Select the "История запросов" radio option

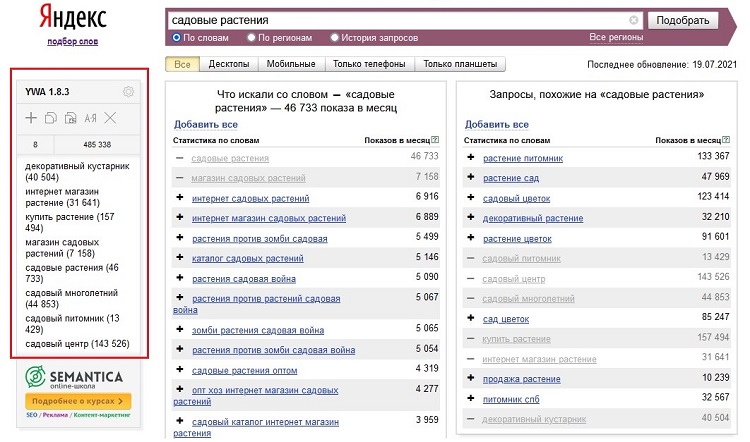tap(335, 38)
